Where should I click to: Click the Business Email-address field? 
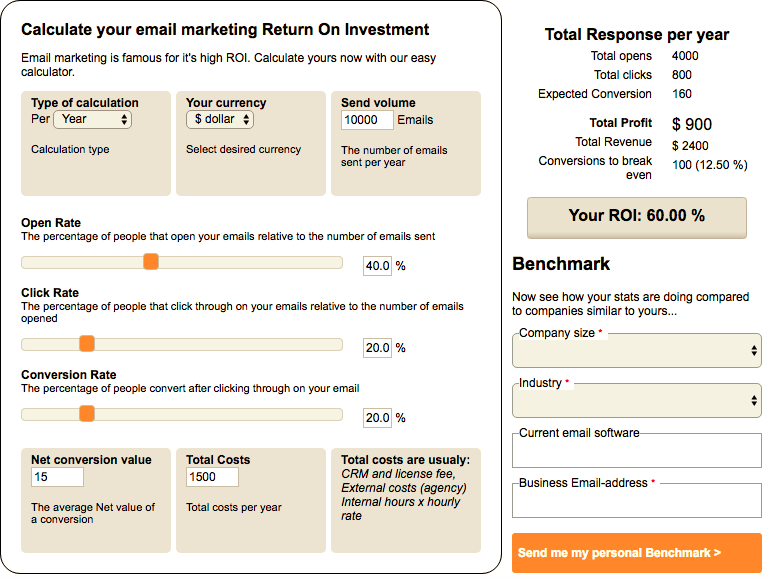pyautogui.click(x=636, y=501)
